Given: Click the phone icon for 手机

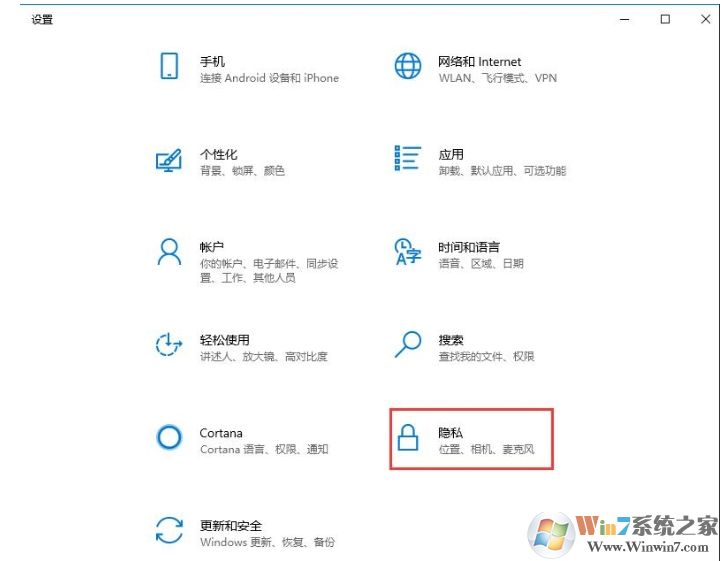Looking at the screenshot, I should coord(169,66).
